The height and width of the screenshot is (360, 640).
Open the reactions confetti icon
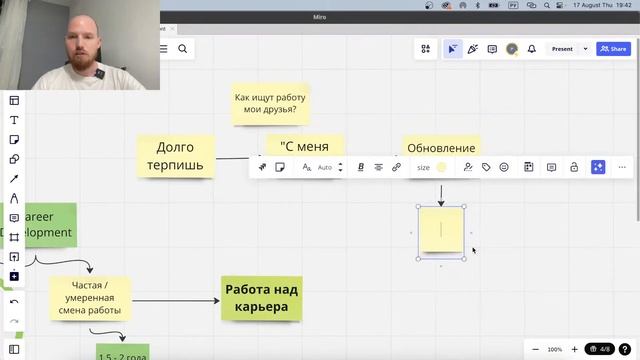[x=473, y=49]
